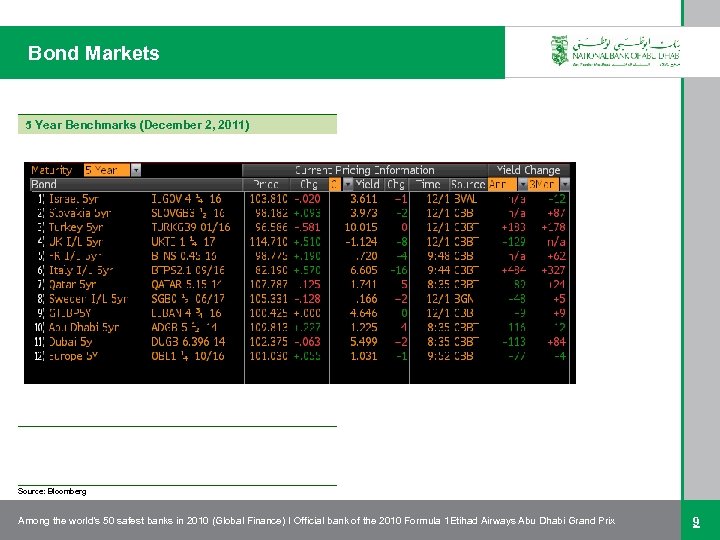720x540 pixels.
Task: Open the 3Mon yield change dropdown arrow
Action: (565, 184)
